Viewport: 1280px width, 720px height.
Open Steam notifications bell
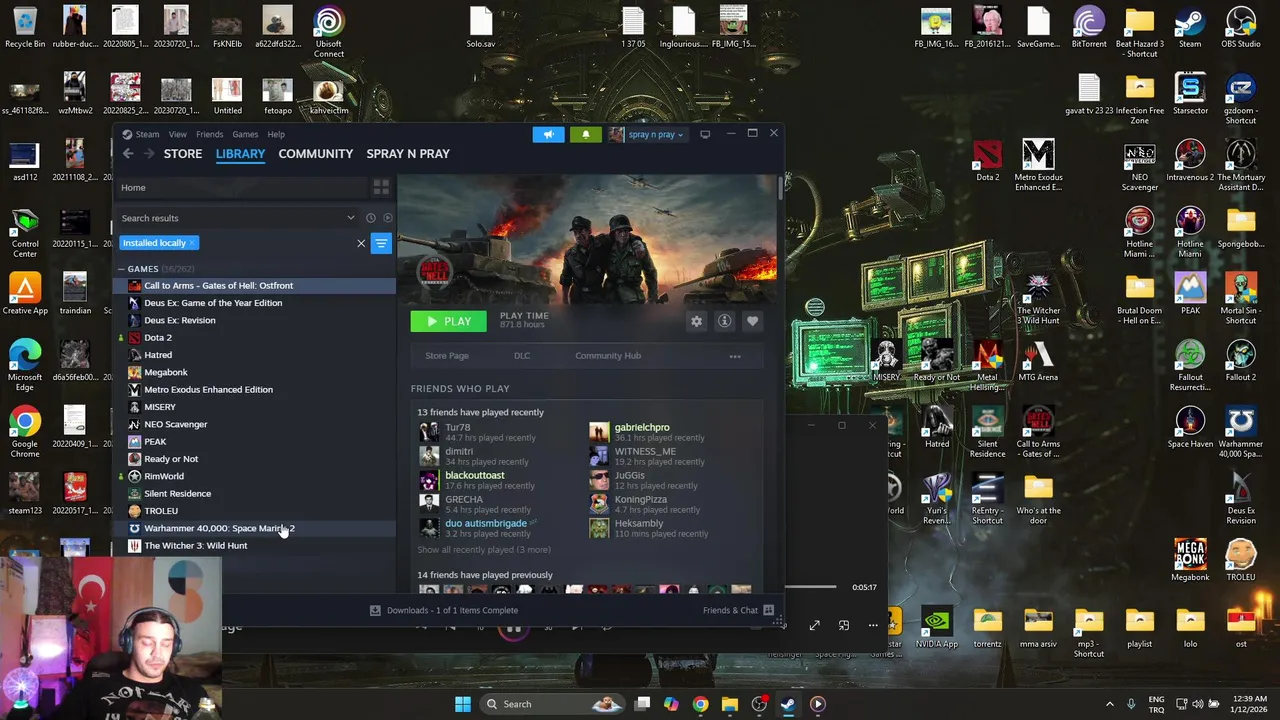[x=586, y=134]
